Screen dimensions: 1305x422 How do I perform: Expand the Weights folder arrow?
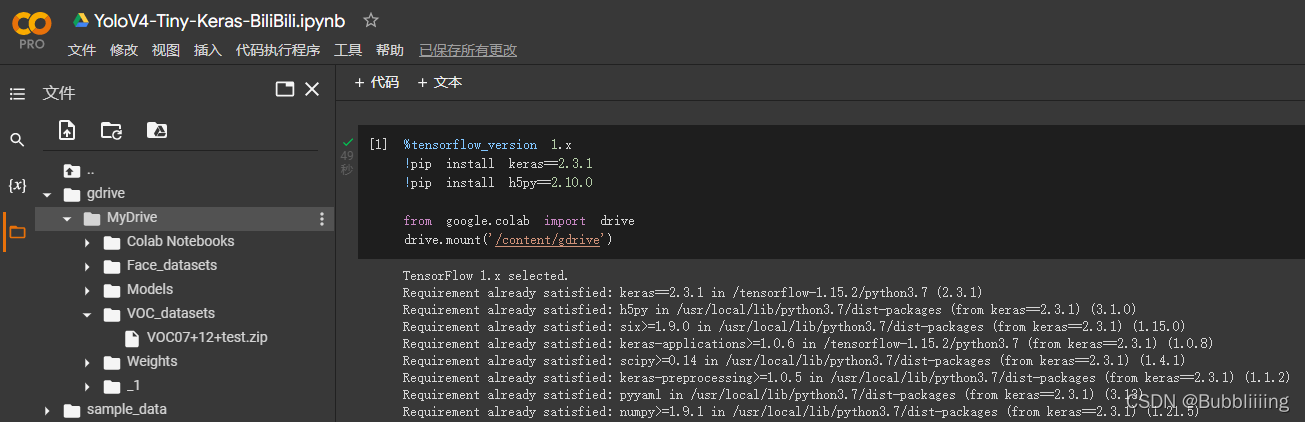pyautogui.click(x=87, y=362)
